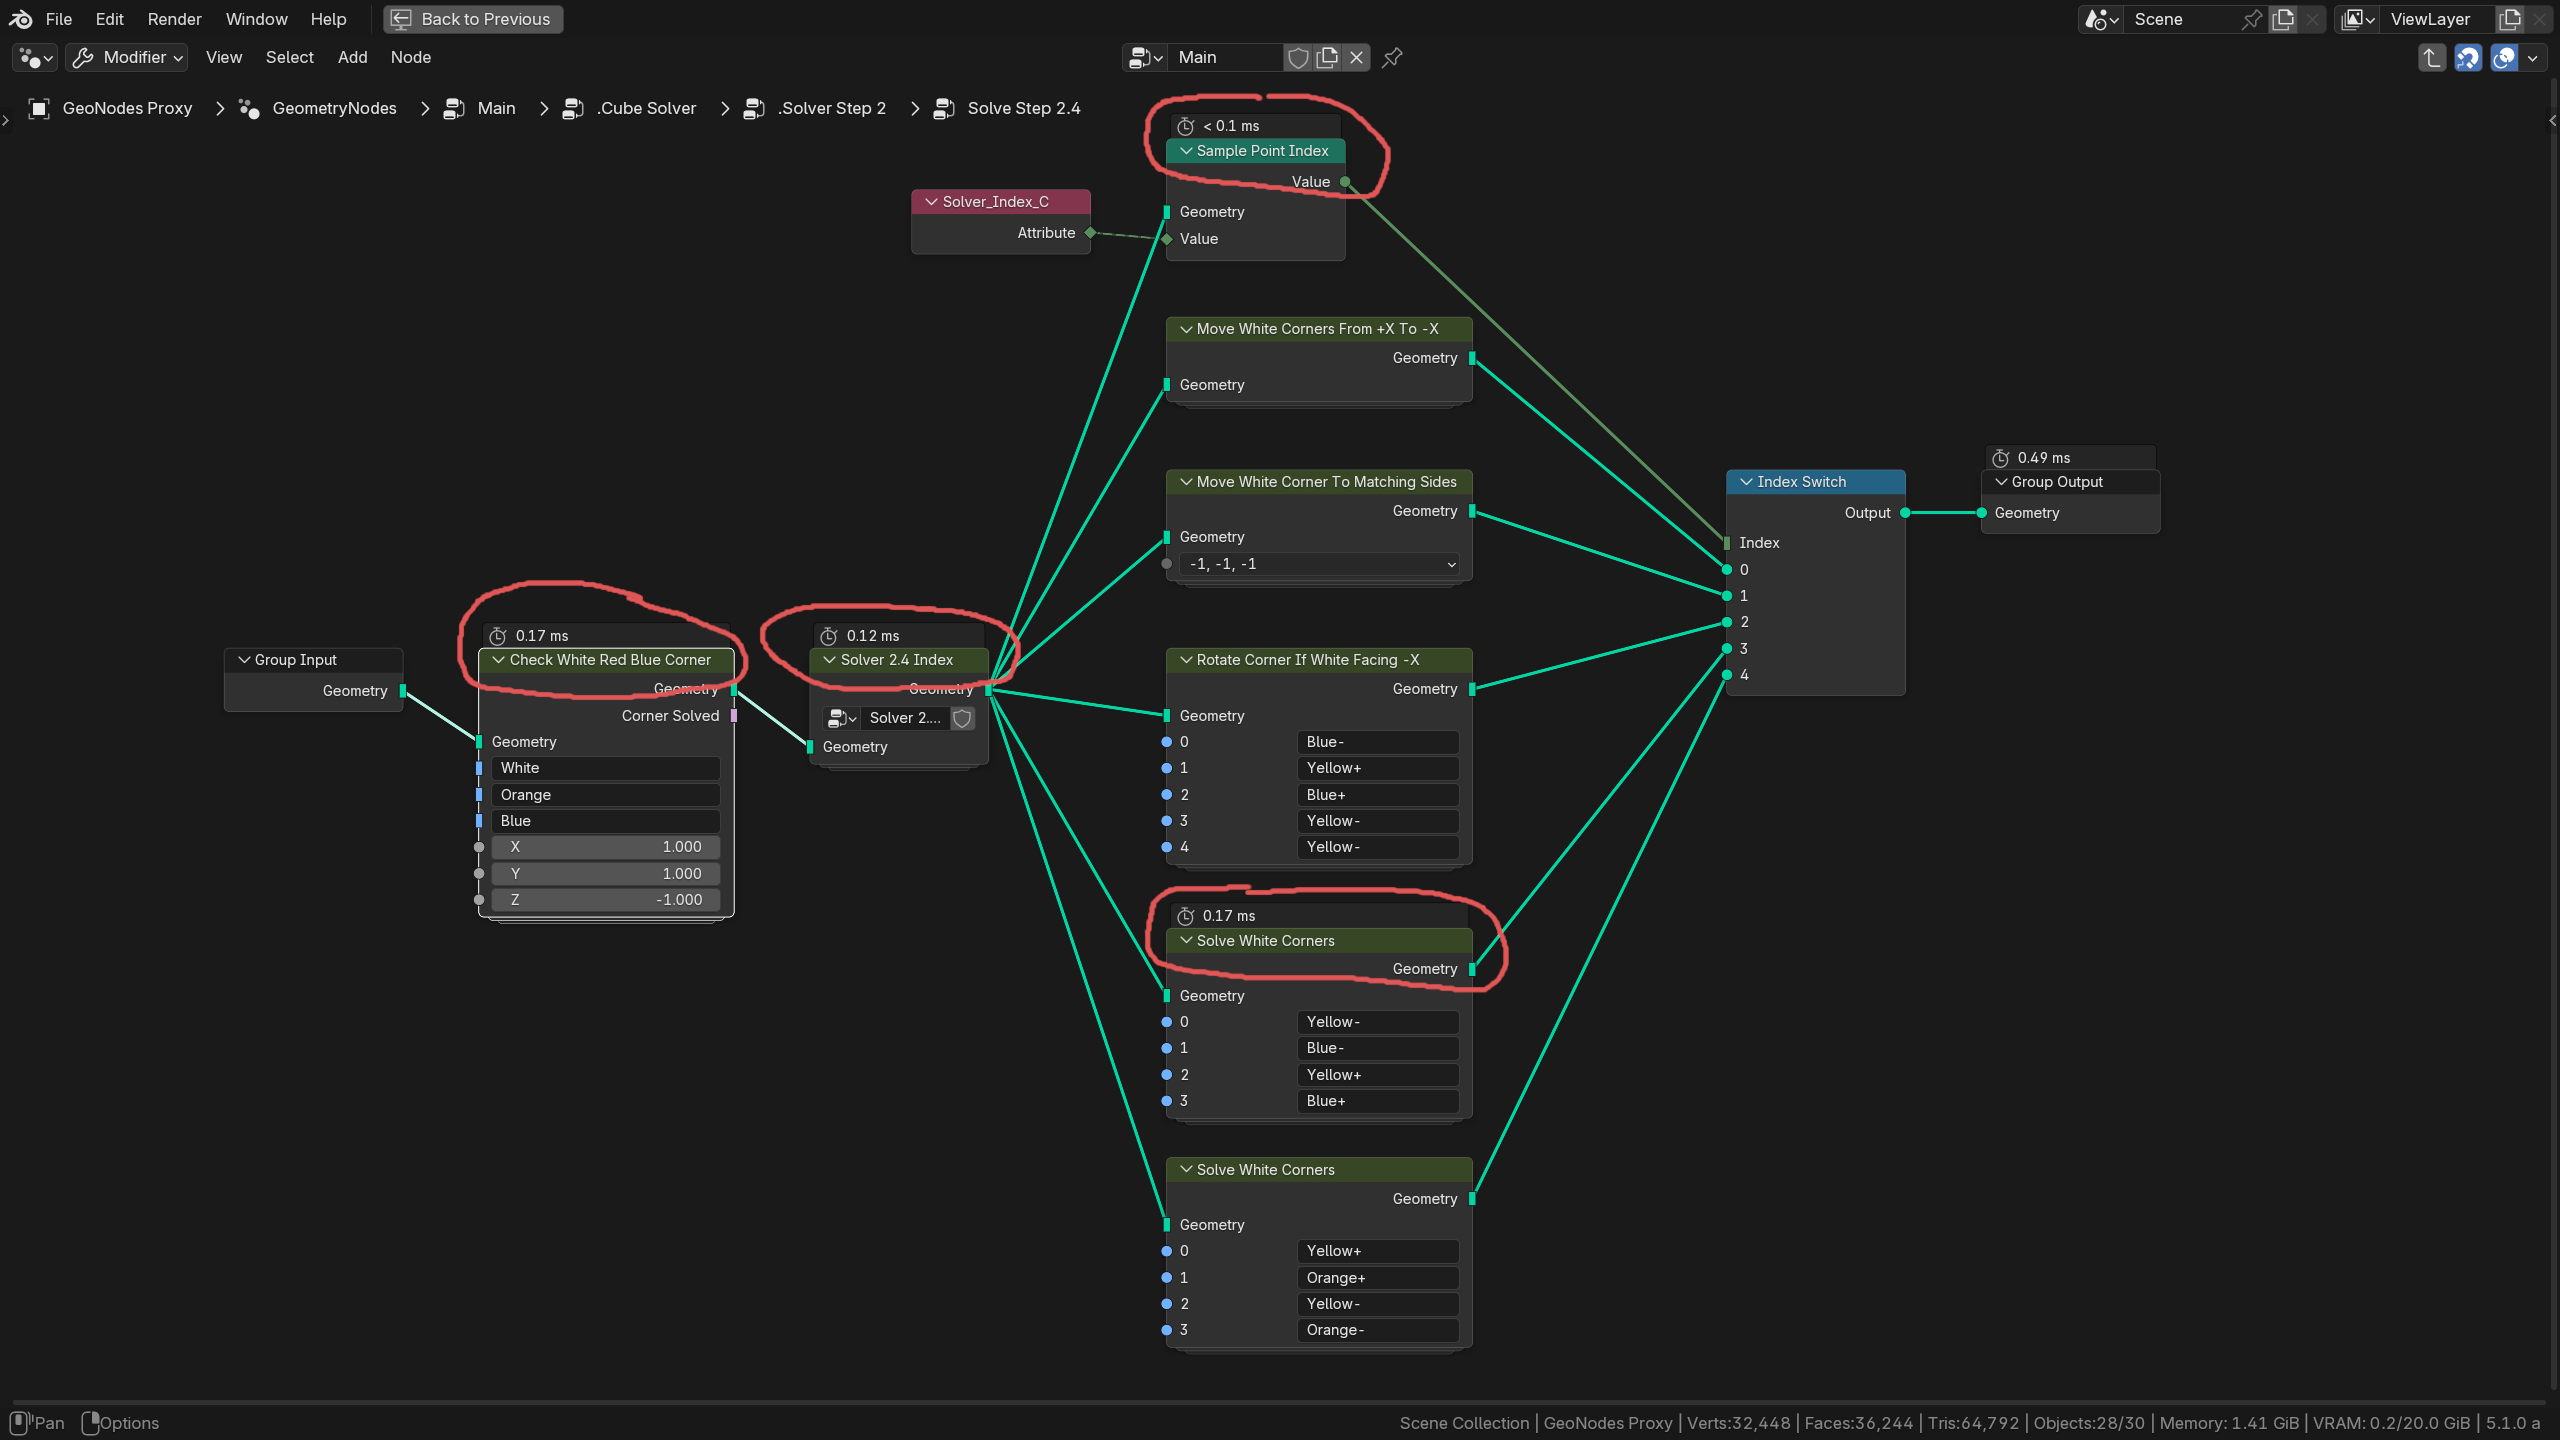Open the Blender logo app menu
Screen dimensions: 2560x1440
point(21,19)
